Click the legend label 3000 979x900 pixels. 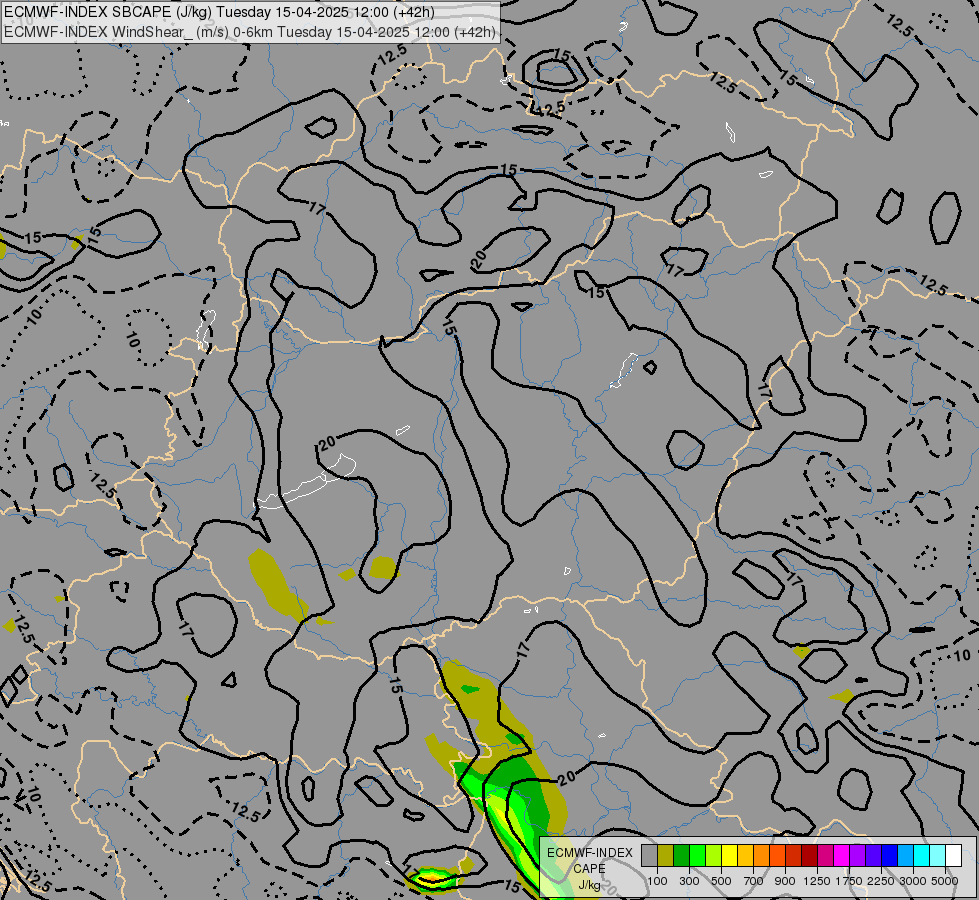[x=913, y=881]
